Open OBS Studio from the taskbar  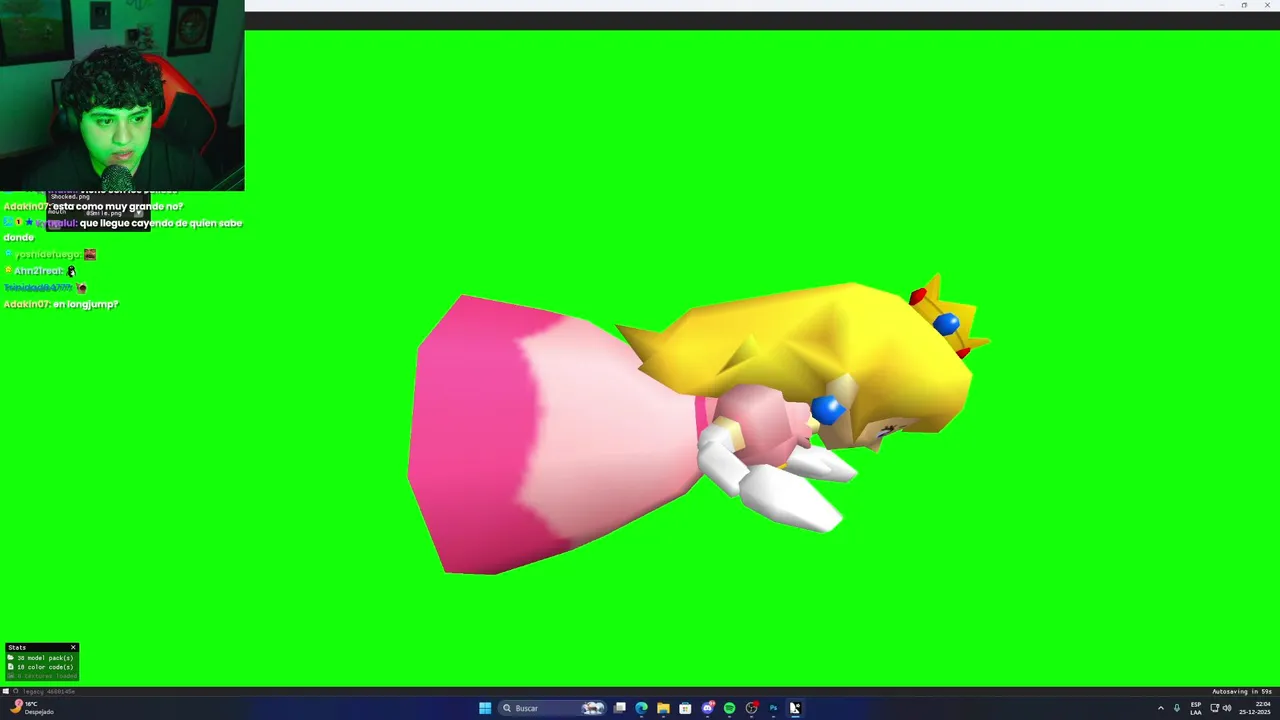(x=751, y=708)
